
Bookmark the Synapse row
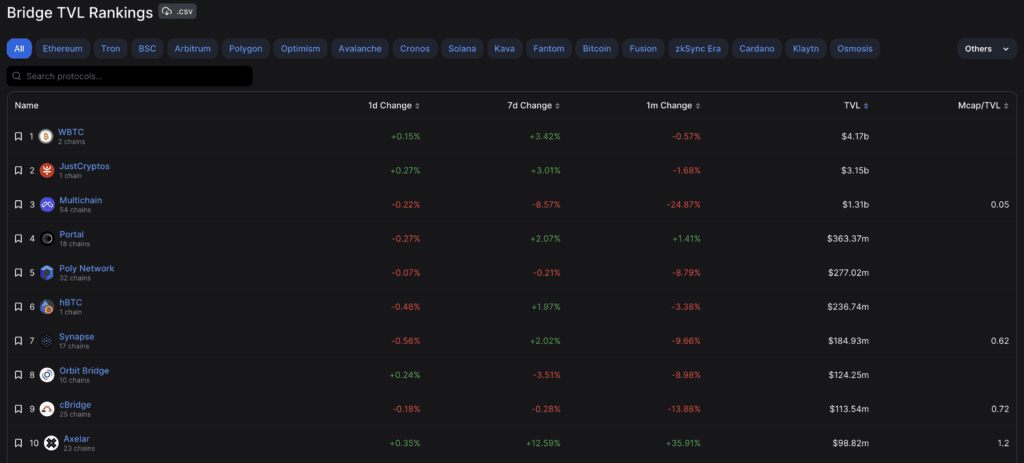pyautogui.click(x=18, y=341)
